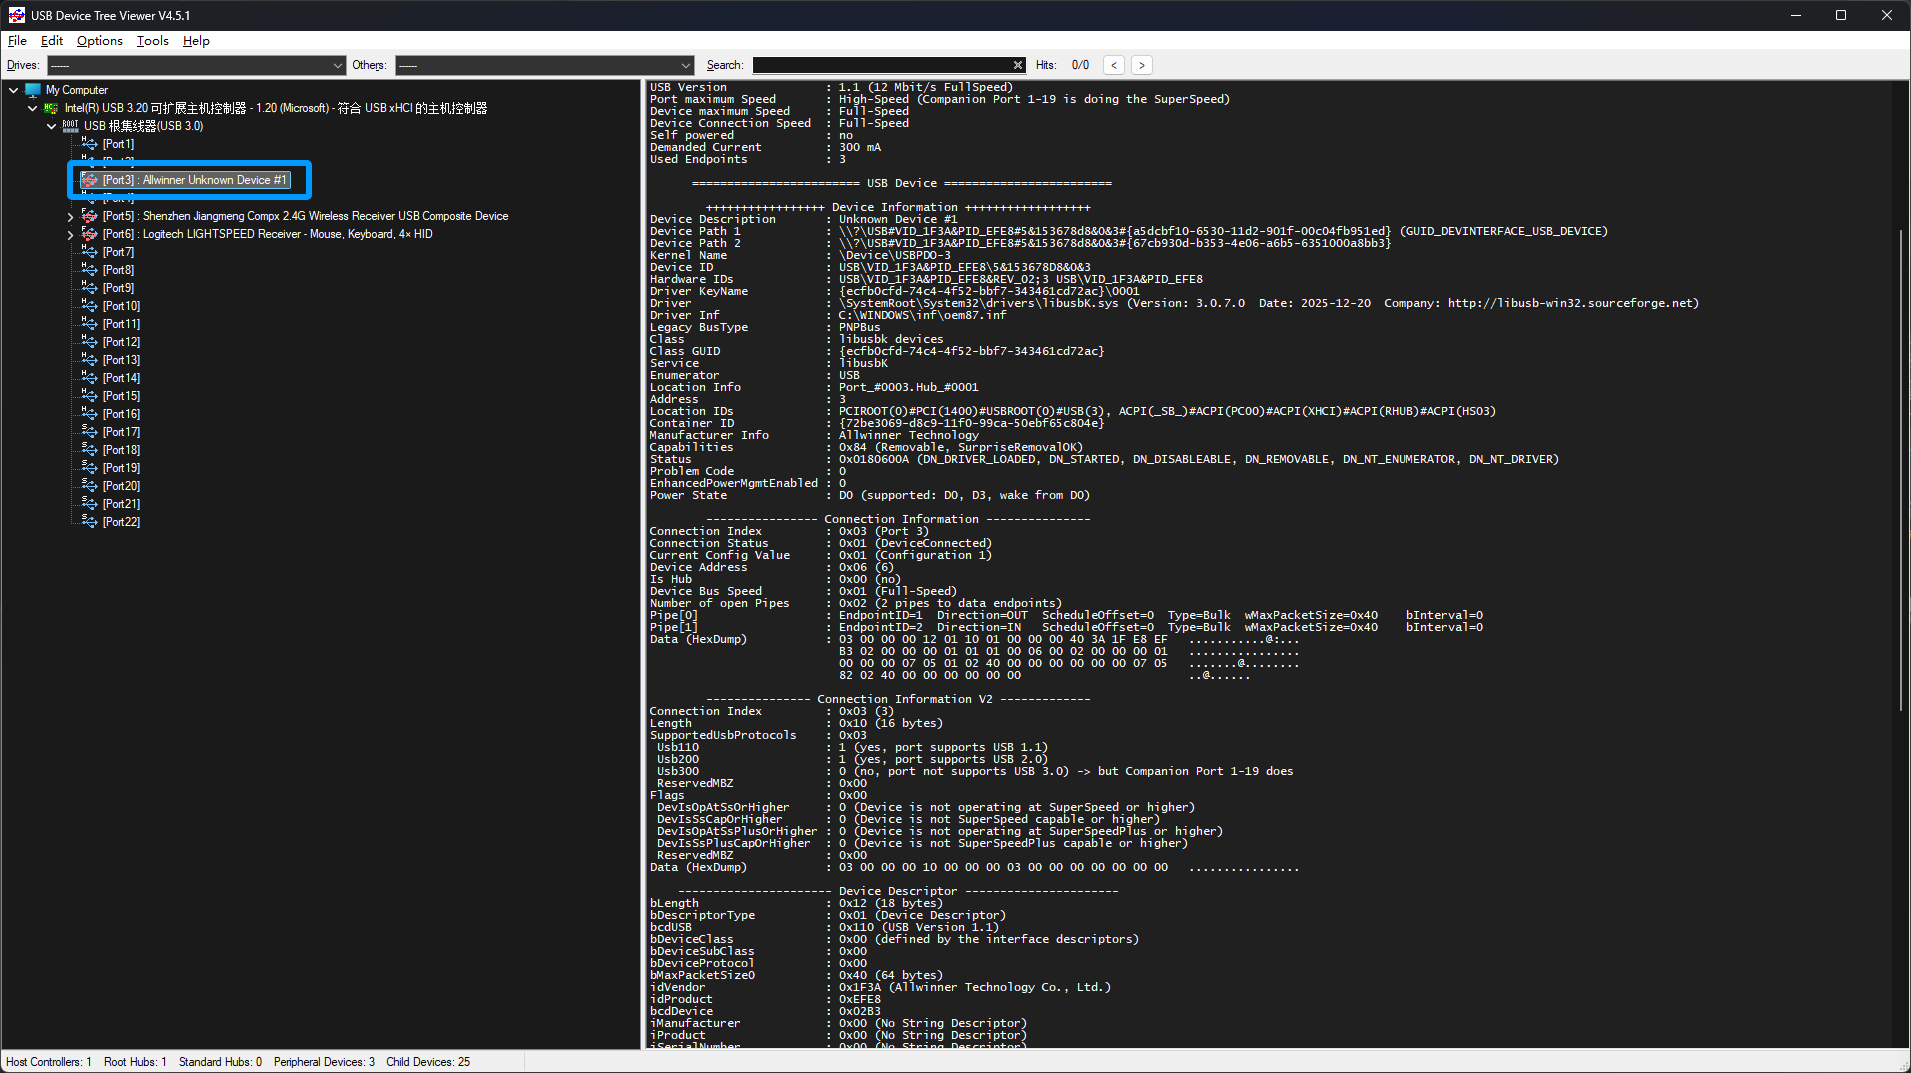
Task: Expand the Port6 Logitech Receiver node
Action: point(70,234)
